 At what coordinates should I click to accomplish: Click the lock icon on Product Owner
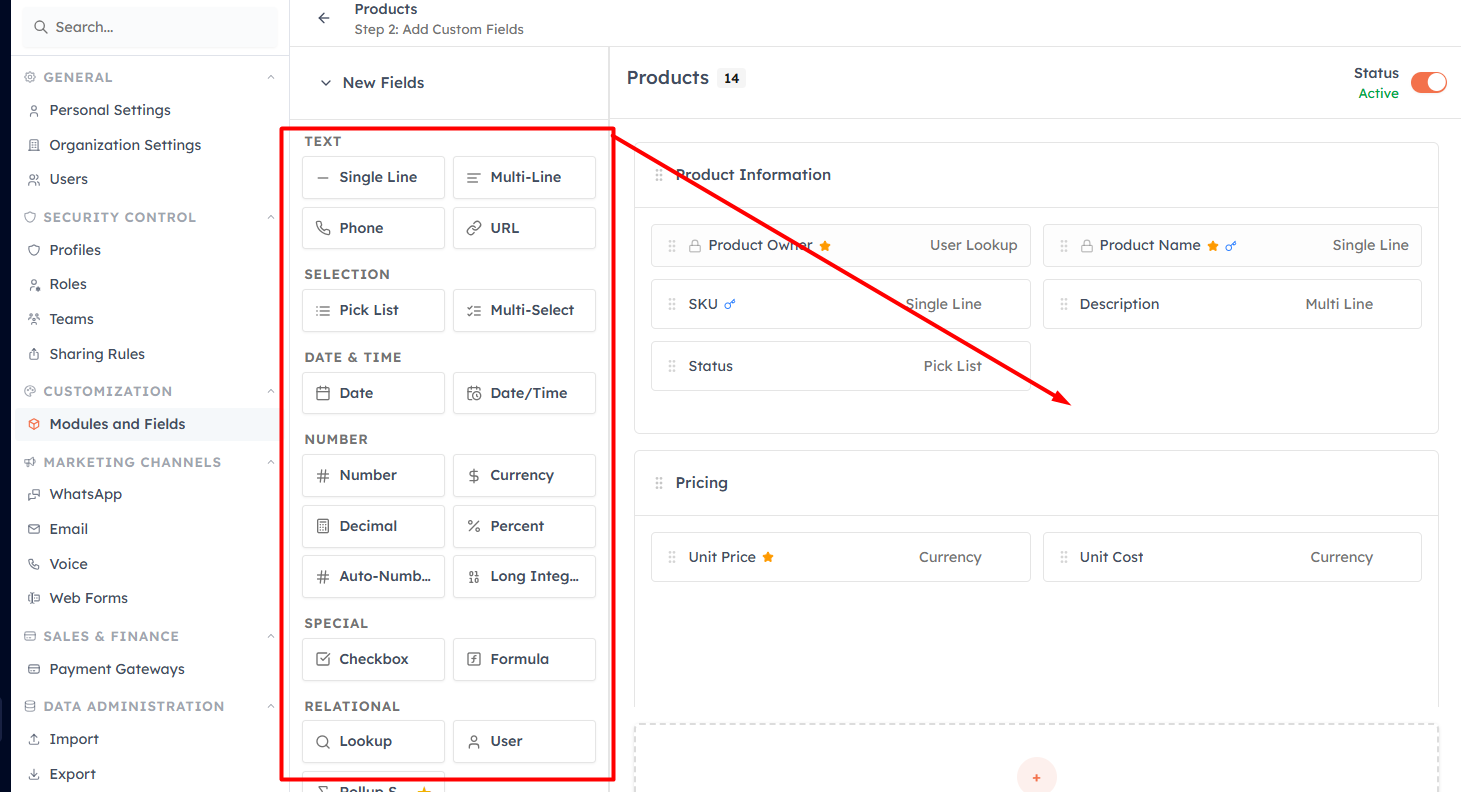pos(696,246)
